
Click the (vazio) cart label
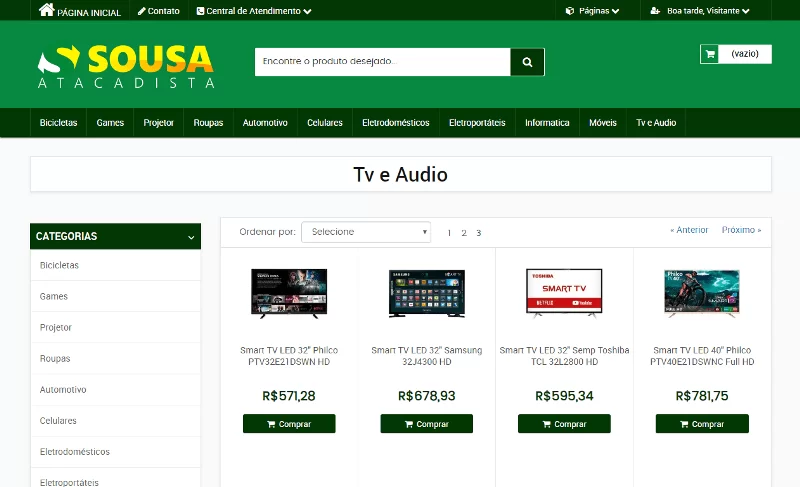click(x=745, y=54)
